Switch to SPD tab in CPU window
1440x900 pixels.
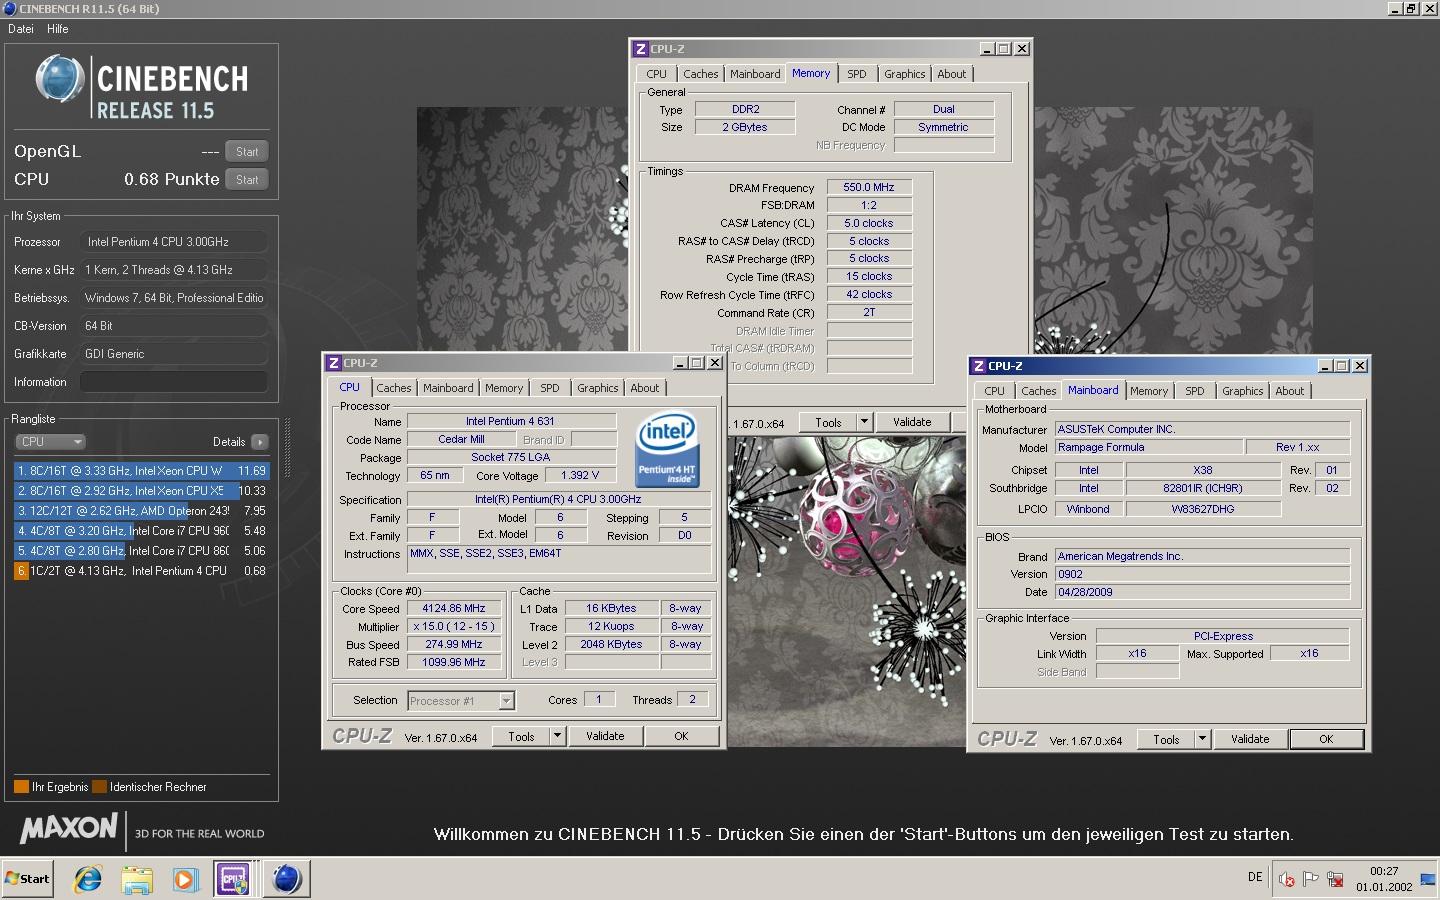[x=550, y=388]
